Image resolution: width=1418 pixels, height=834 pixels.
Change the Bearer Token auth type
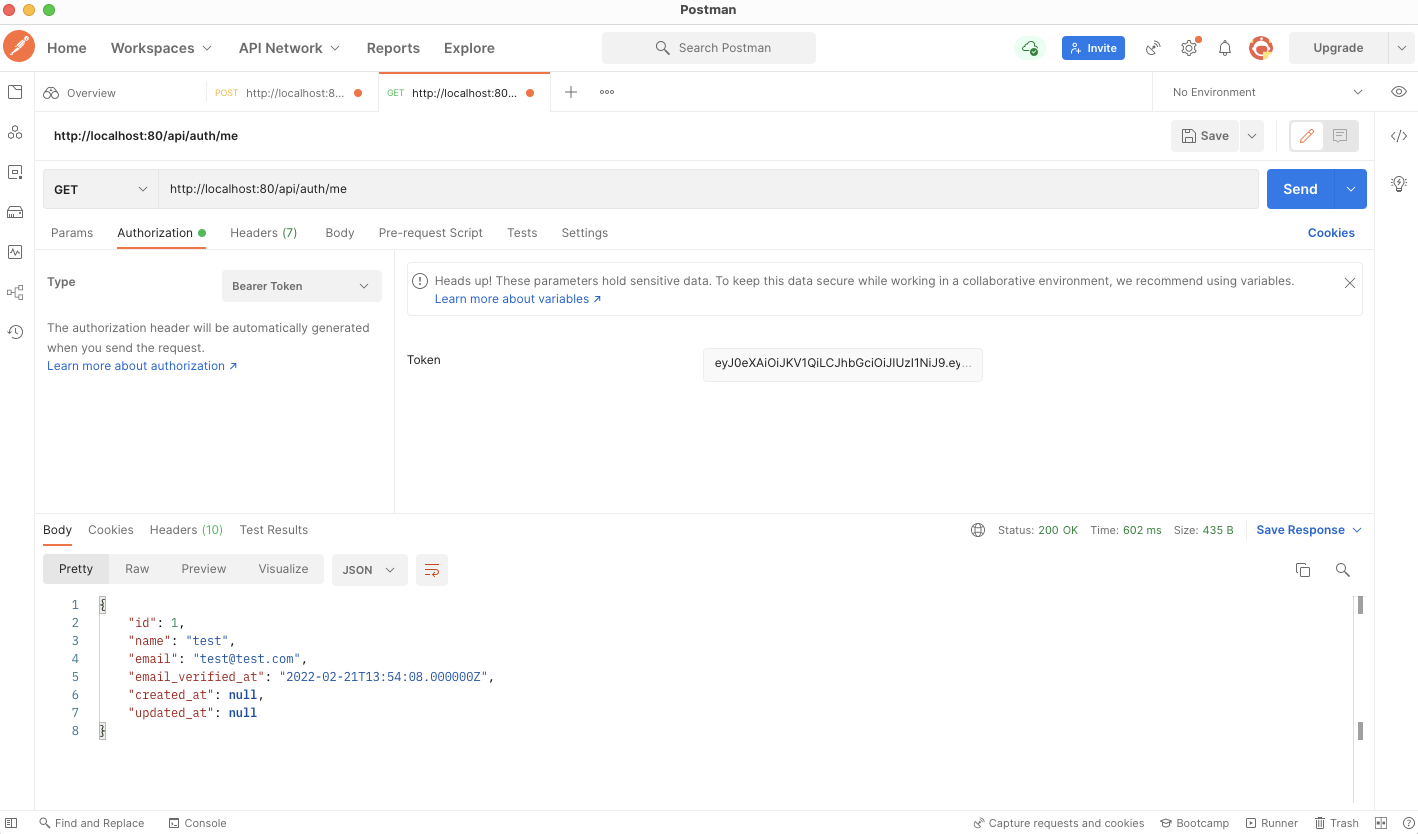pos(301,286)
